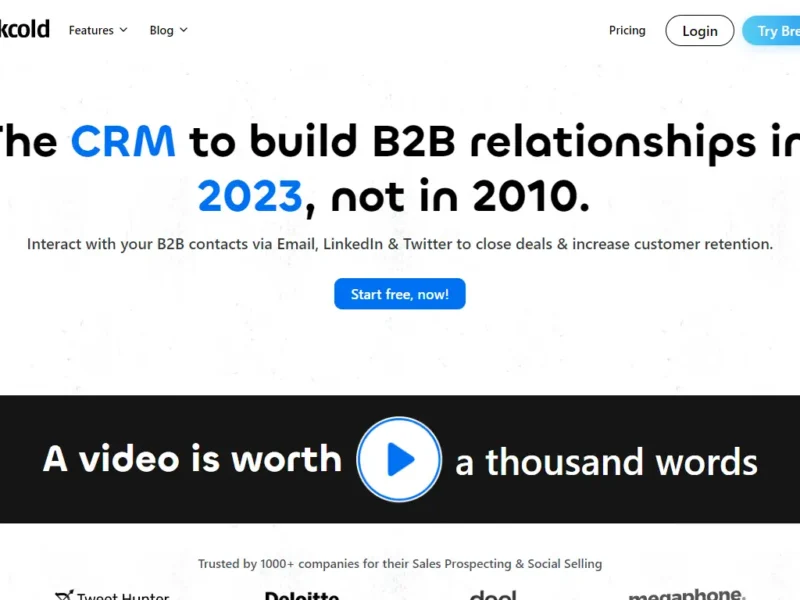Click the Tweet Hunter bird icon
Image resolution: width=800 pixels, height=600 pixels.
click(x=64, y=596)
